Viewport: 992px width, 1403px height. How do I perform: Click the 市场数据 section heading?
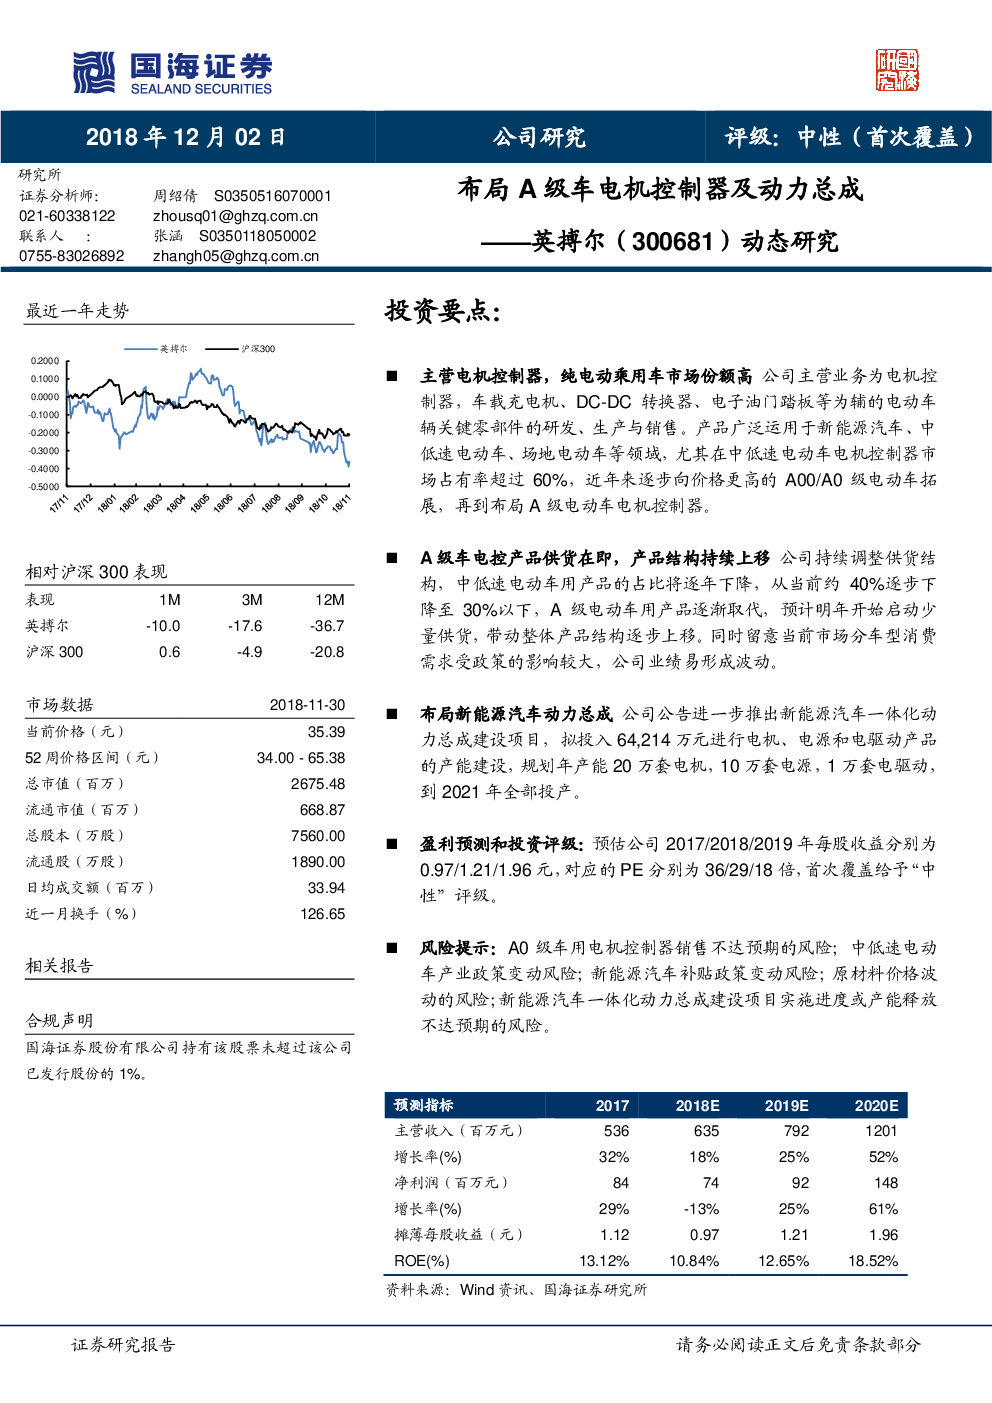point(59,705)
